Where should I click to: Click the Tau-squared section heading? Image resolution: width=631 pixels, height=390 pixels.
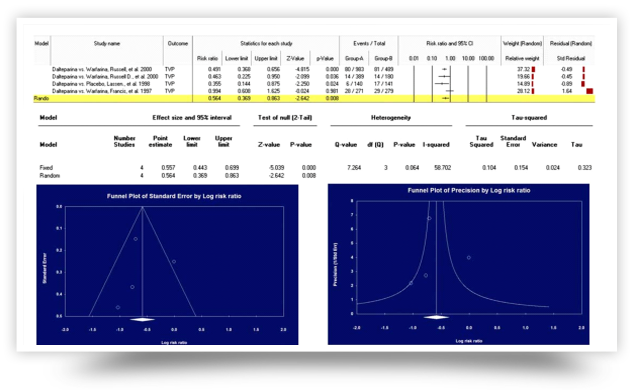[x=529, y=118]
